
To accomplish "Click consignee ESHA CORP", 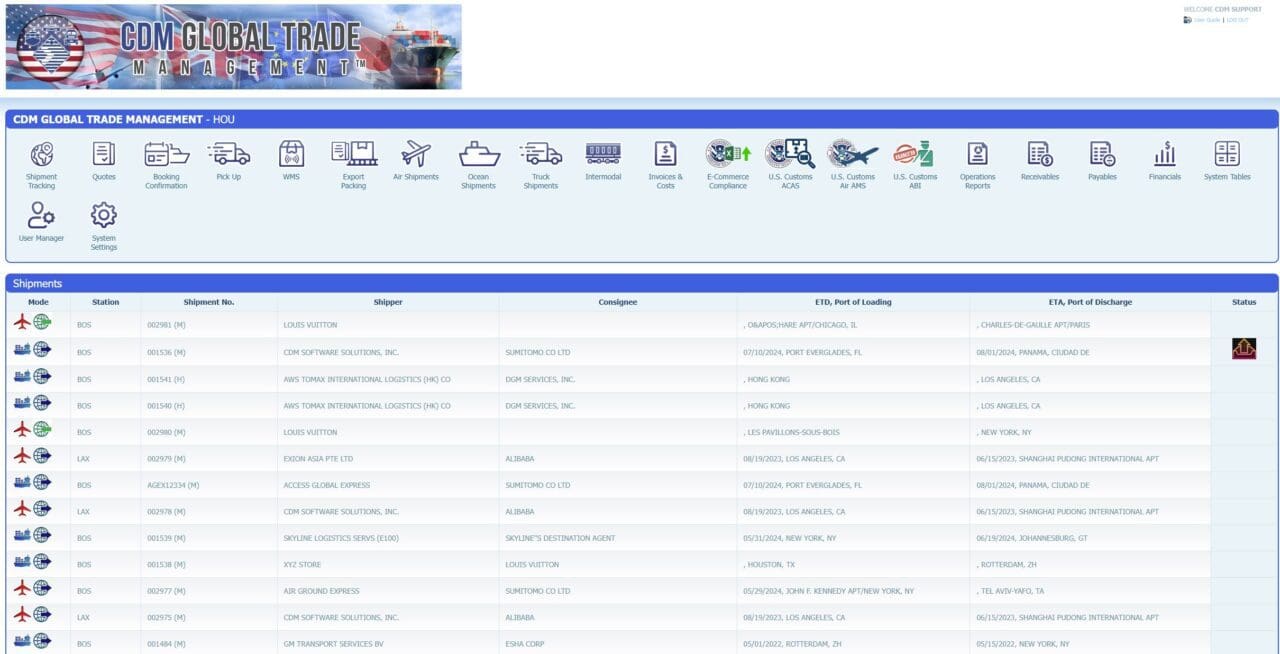I will click(x=525, y=644).
